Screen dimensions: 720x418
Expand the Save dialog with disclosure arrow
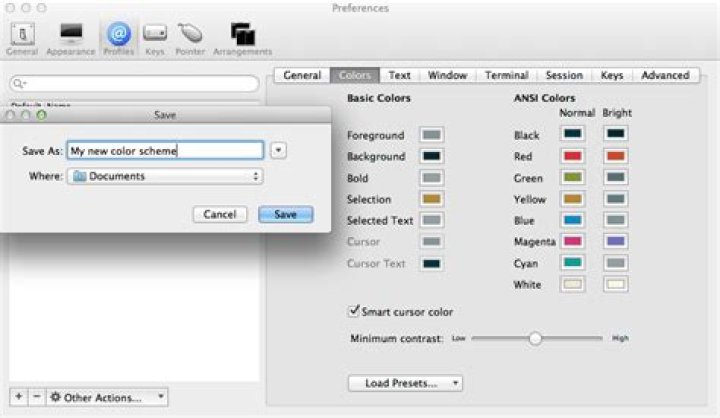(278, 150)
